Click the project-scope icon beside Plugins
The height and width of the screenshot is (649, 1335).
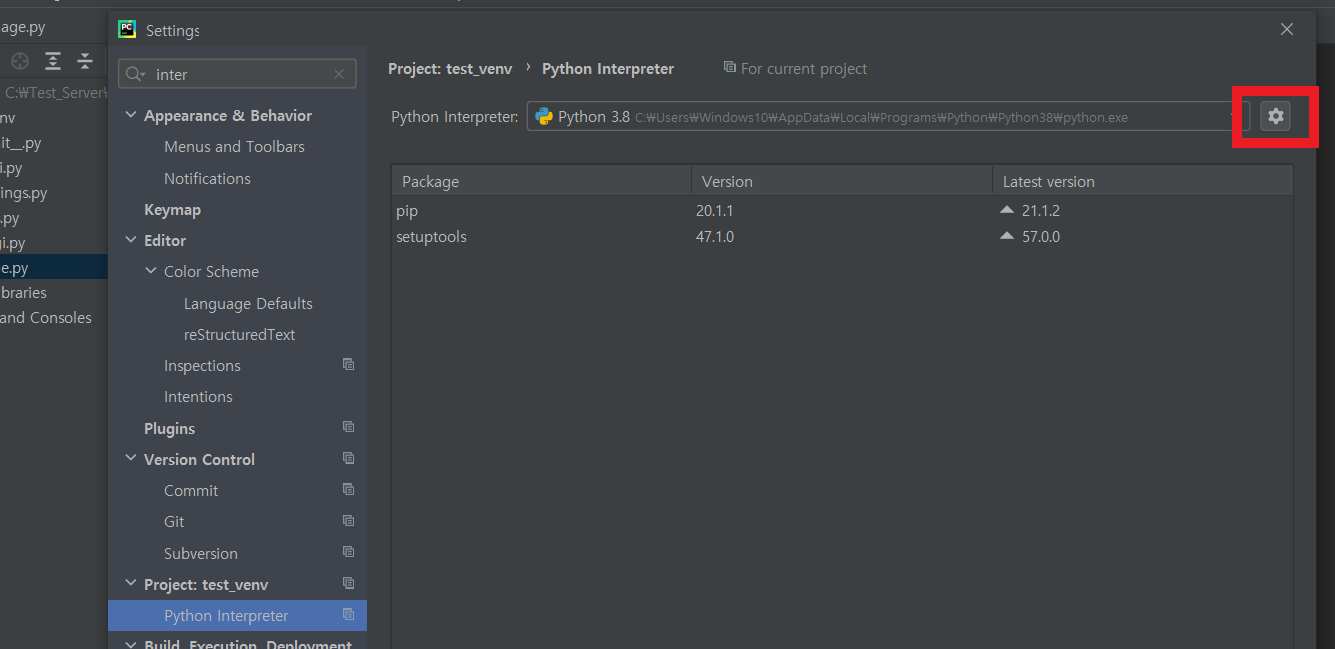tap(348, 427)
